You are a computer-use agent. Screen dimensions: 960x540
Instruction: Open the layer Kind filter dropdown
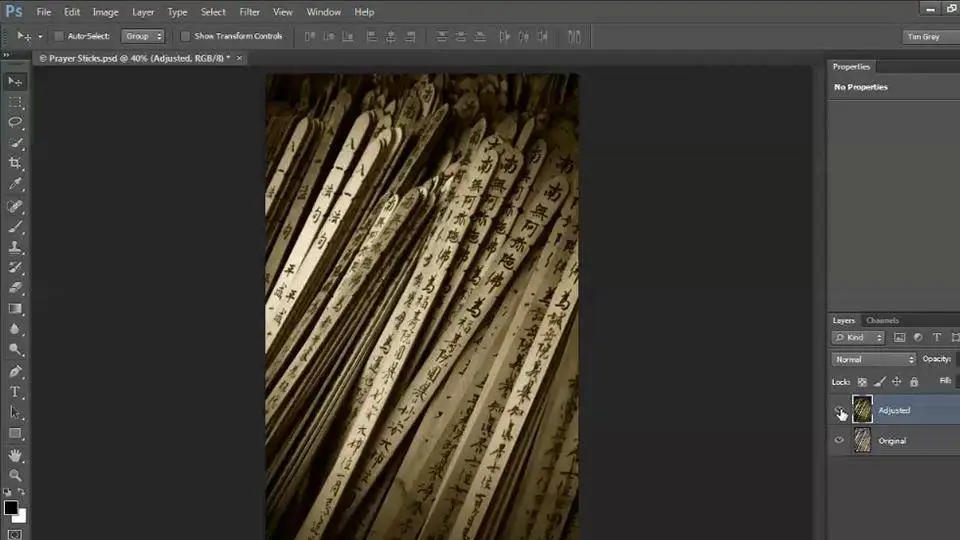point(858,337)
